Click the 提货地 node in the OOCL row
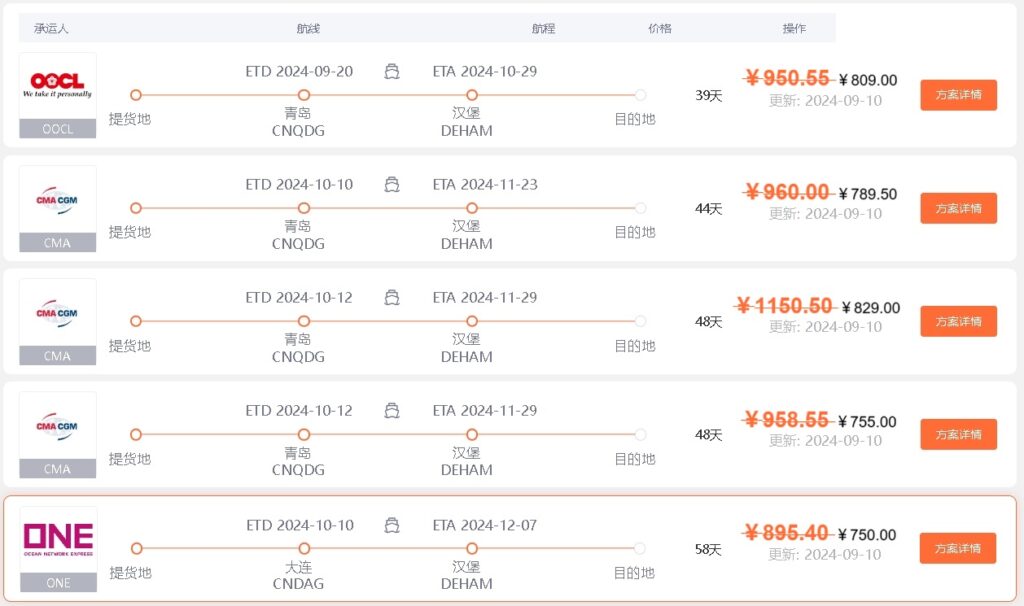The image size is (1024, 606). tap(136, 95)
